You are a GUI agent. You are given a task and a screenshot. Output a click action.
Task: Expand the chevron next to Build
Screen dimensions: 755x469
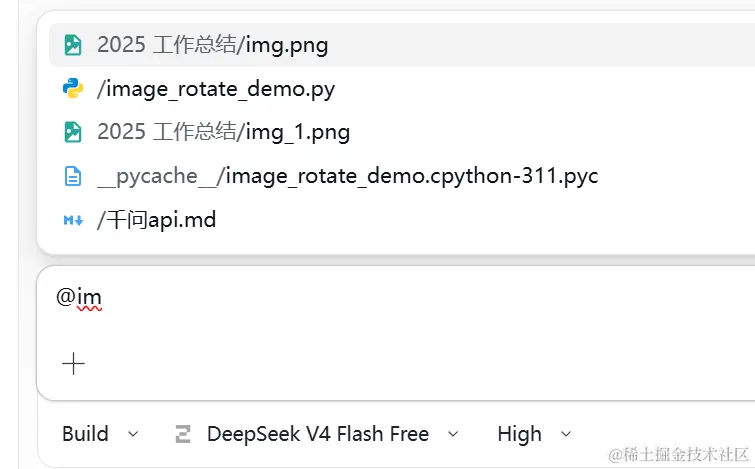click(x=133, y=434)
